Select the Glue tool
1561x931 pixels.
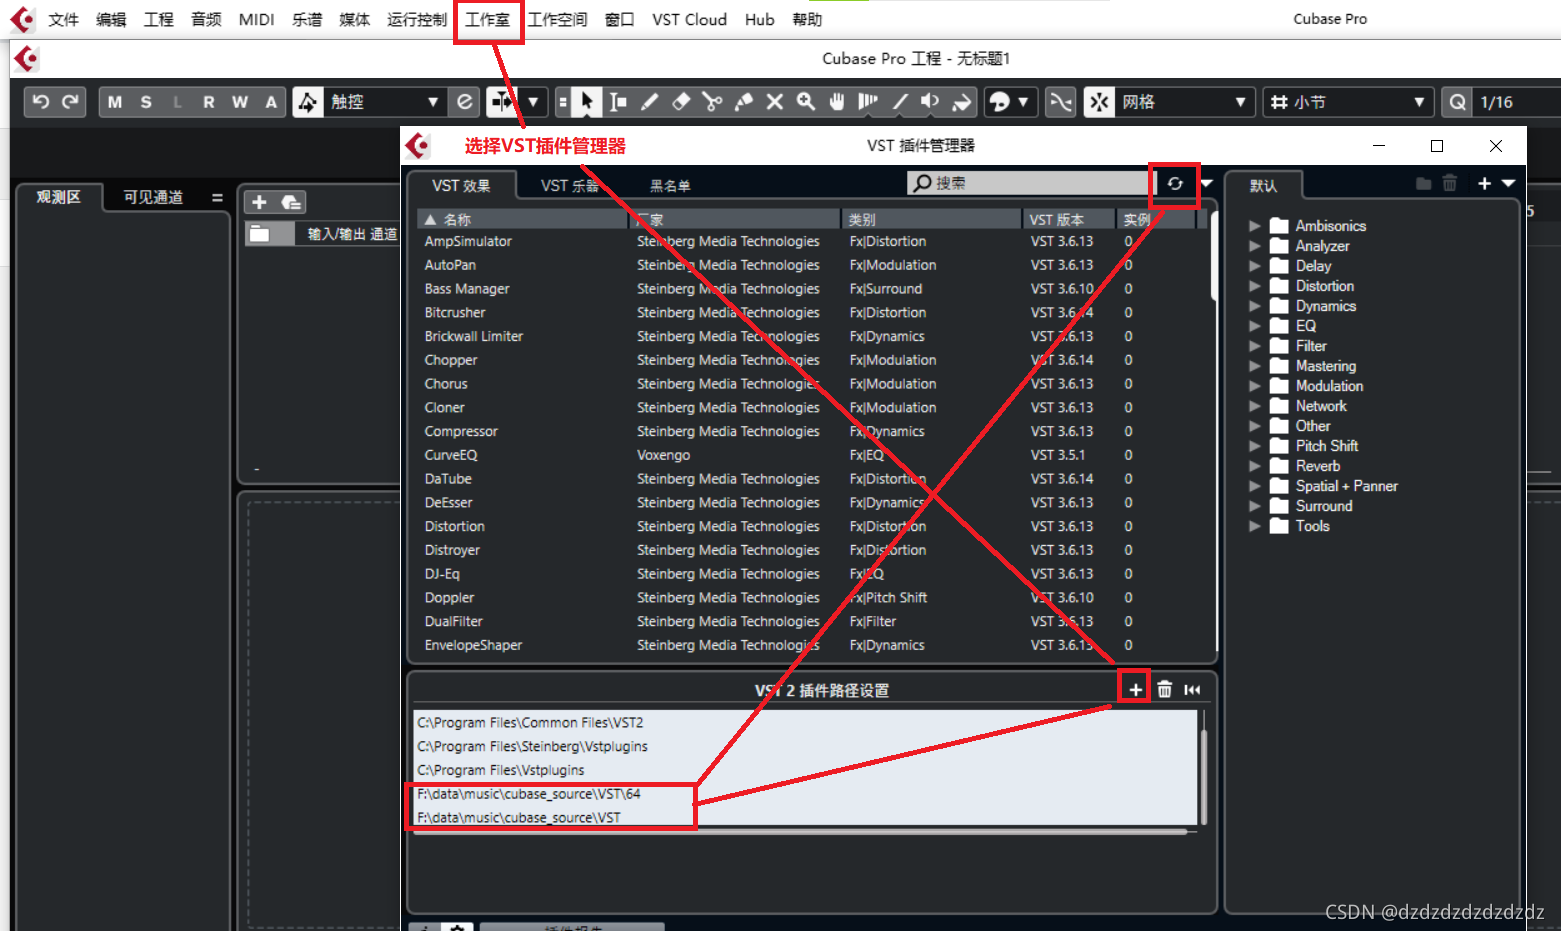pos(744,102)
